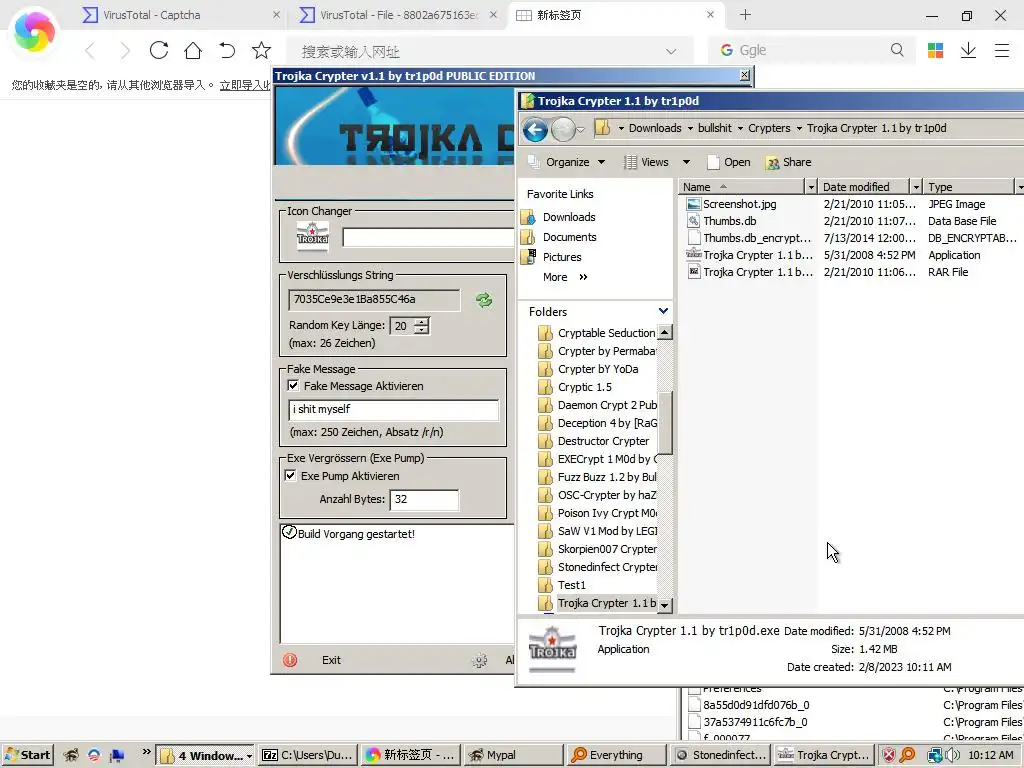Select Test1 folder in tree
Image resolution: width=1024 pixels, height=768 pixels.
[562, 585]
